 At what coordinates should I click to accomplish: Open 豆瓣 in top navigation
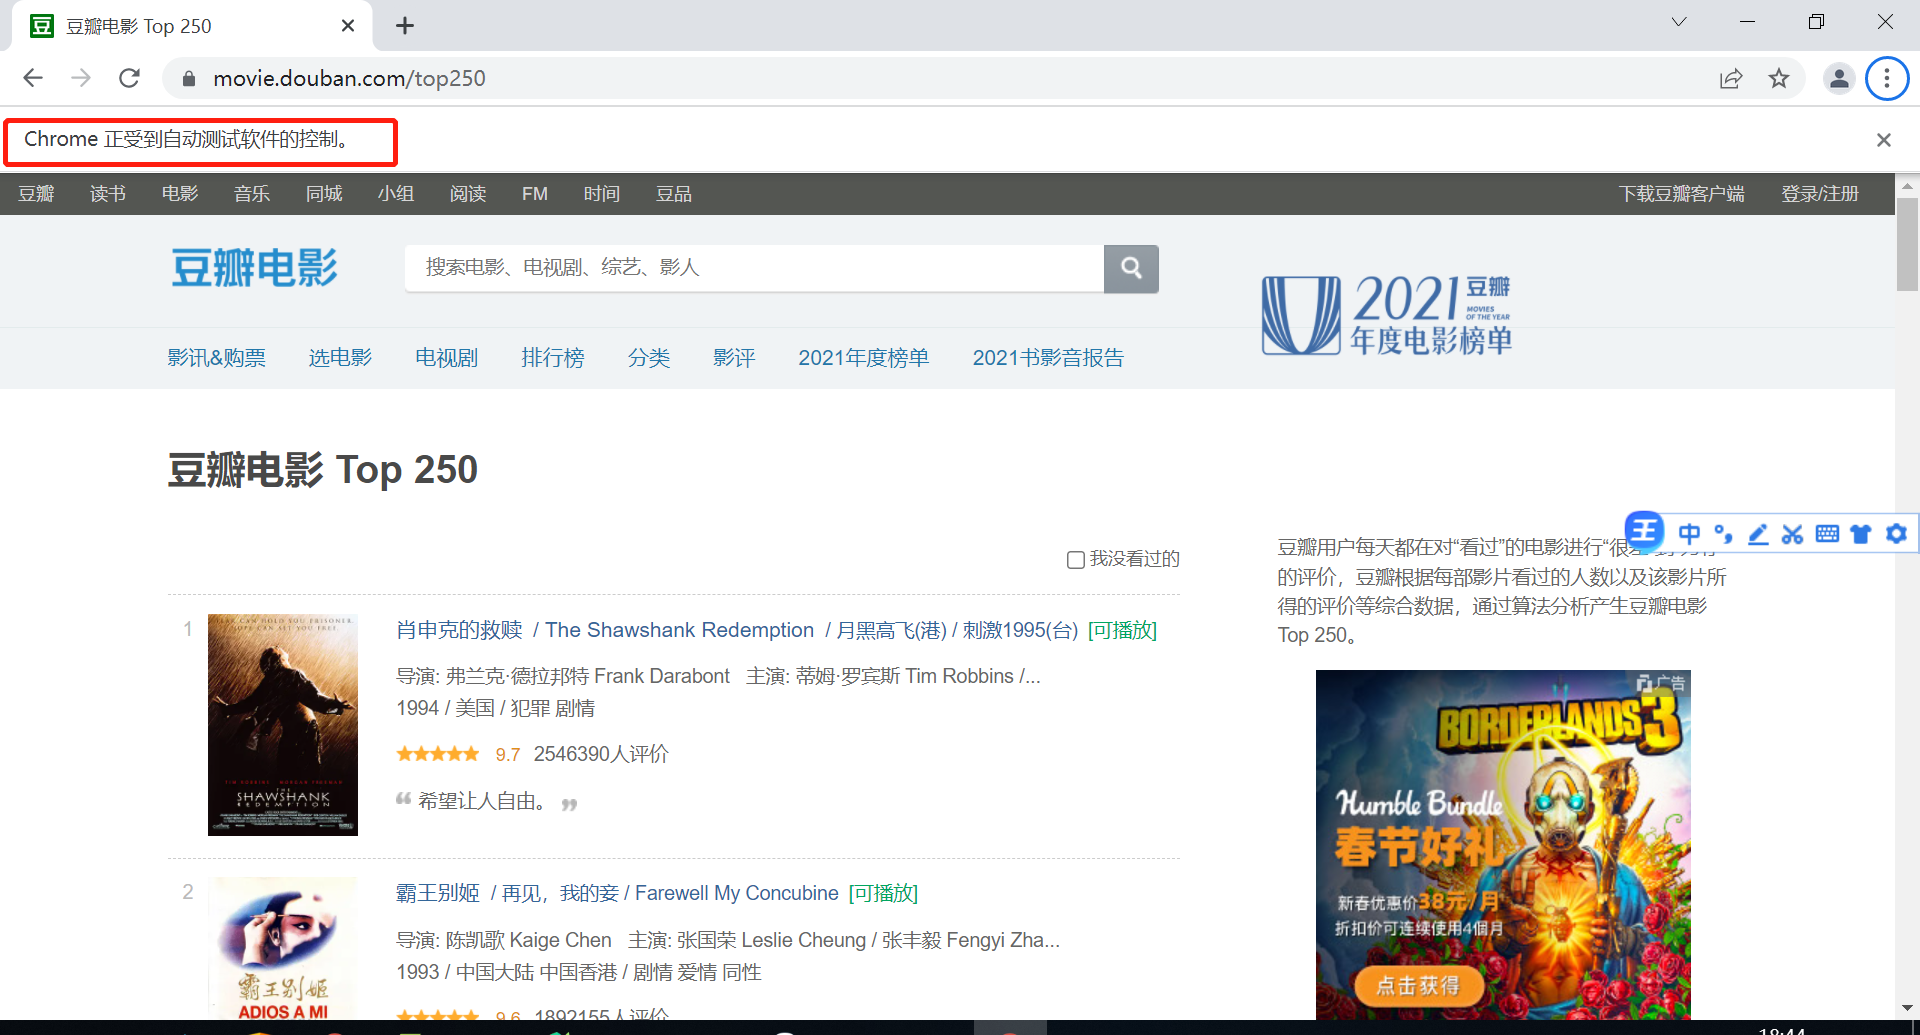(x=36, y=194)
